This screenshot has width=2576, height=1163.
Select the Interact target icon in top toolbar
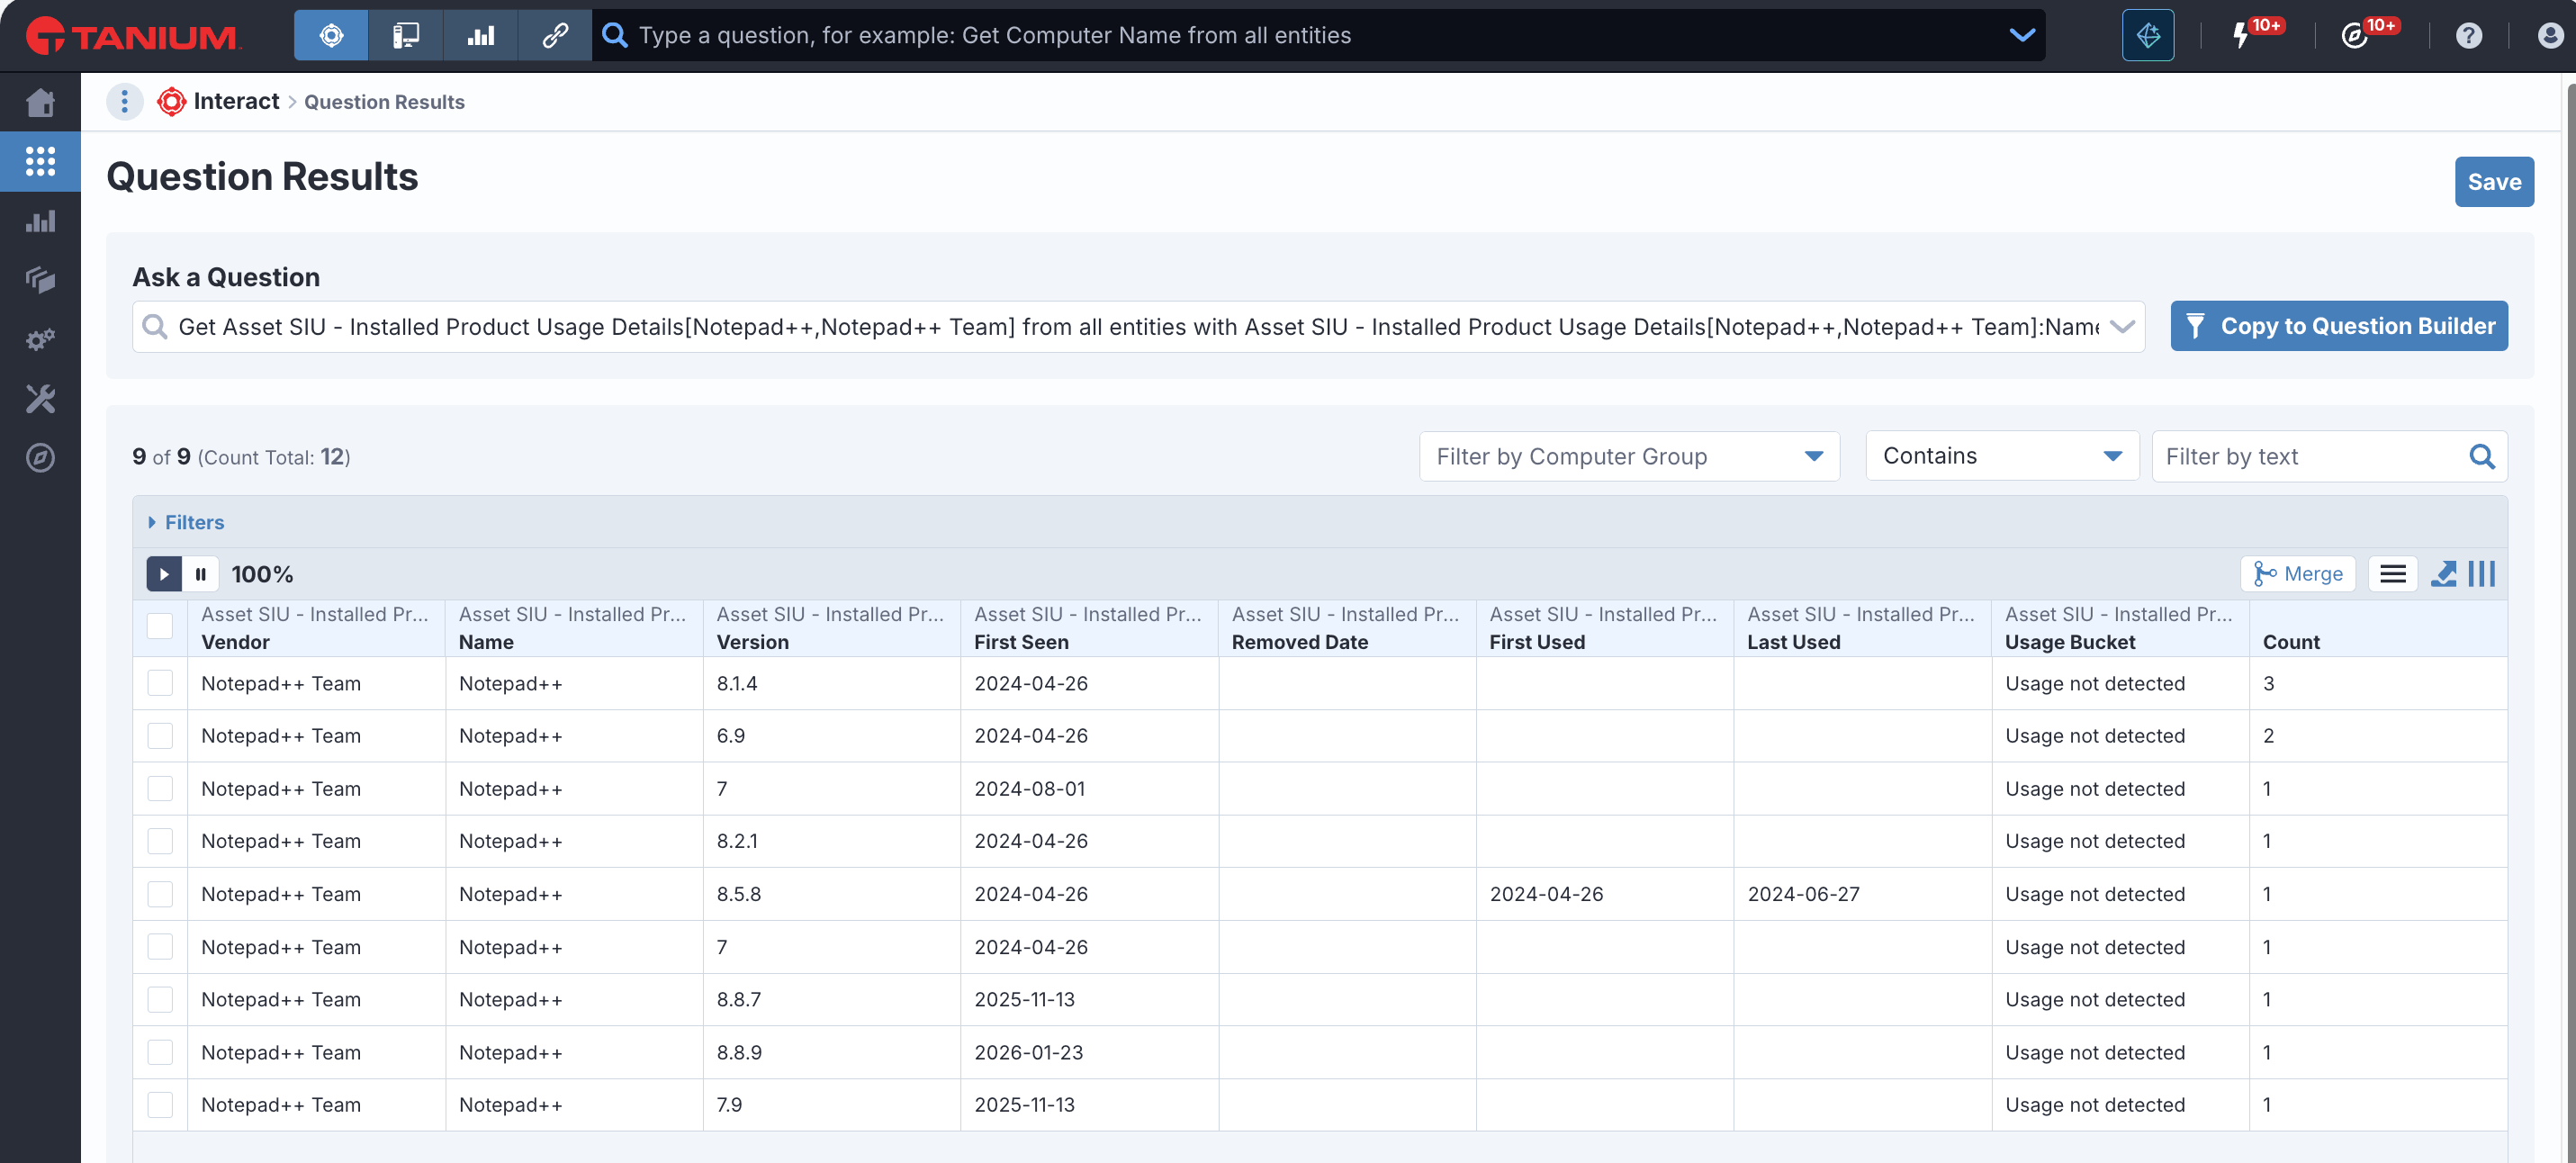coord(331,36)
